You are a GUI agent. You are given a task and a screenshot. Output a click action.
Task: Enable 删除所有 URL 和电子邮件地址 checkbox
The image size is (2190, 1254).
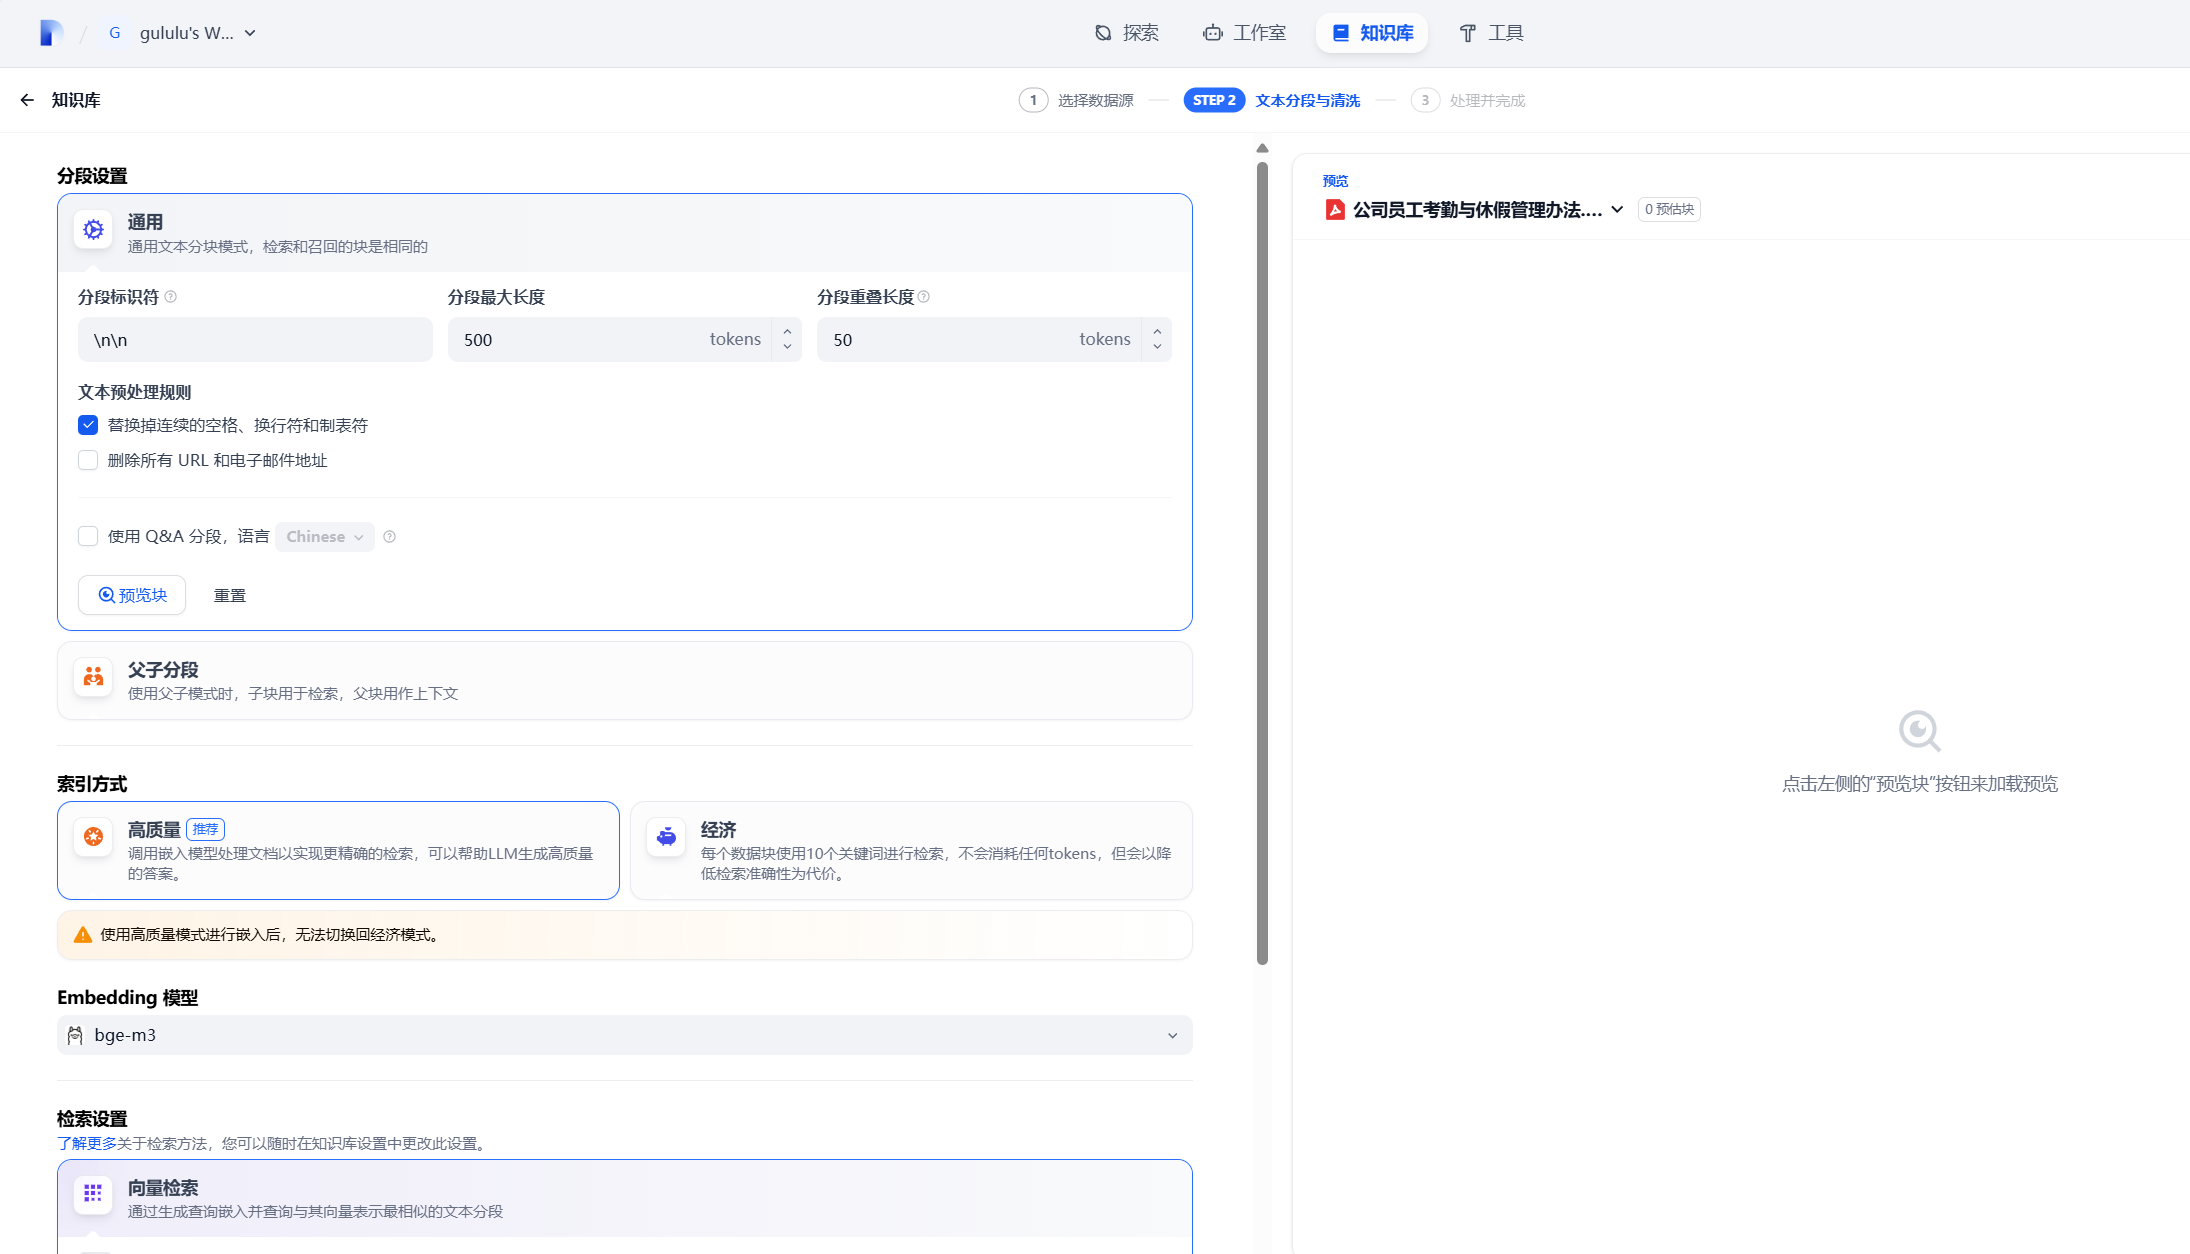(88, 460)
